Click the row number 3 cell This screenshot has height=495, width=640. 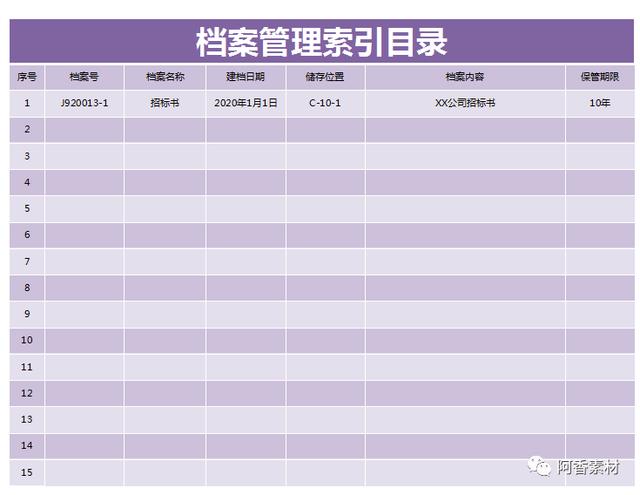click(27, 156)
